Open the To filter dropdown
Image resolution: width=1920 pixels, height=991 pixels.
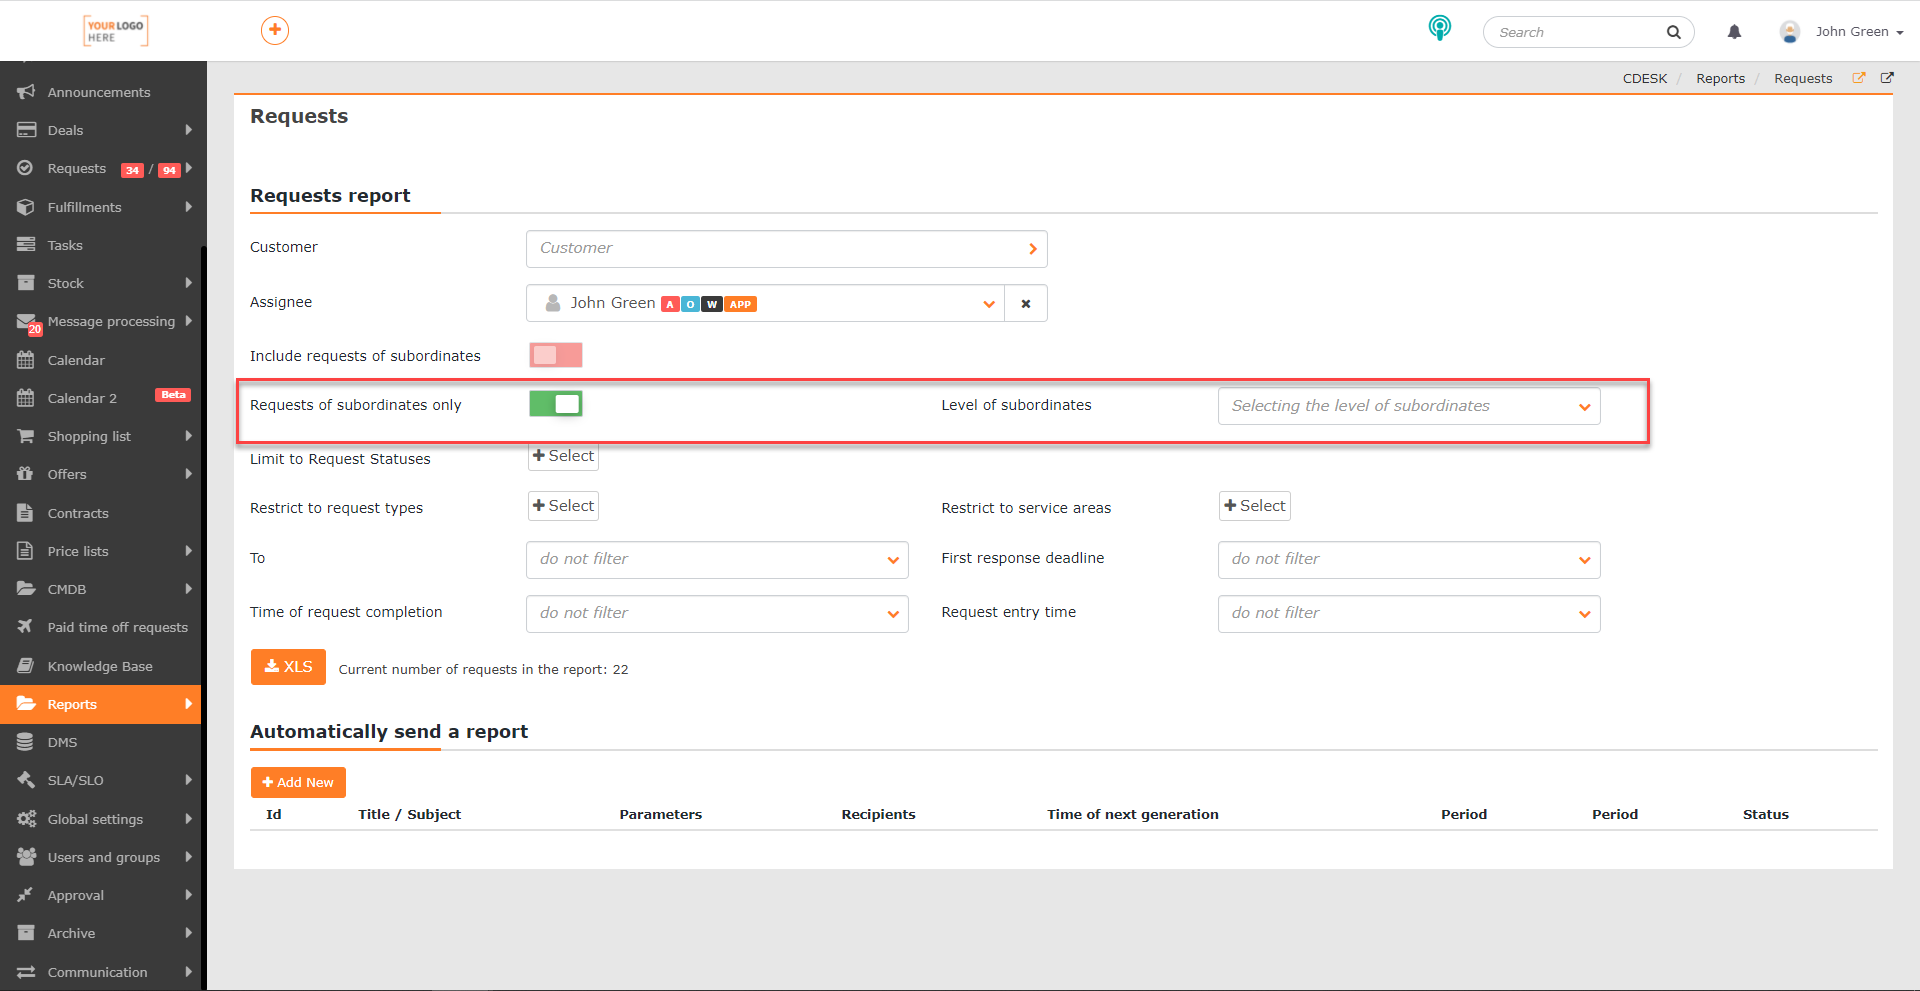point(717,560)
